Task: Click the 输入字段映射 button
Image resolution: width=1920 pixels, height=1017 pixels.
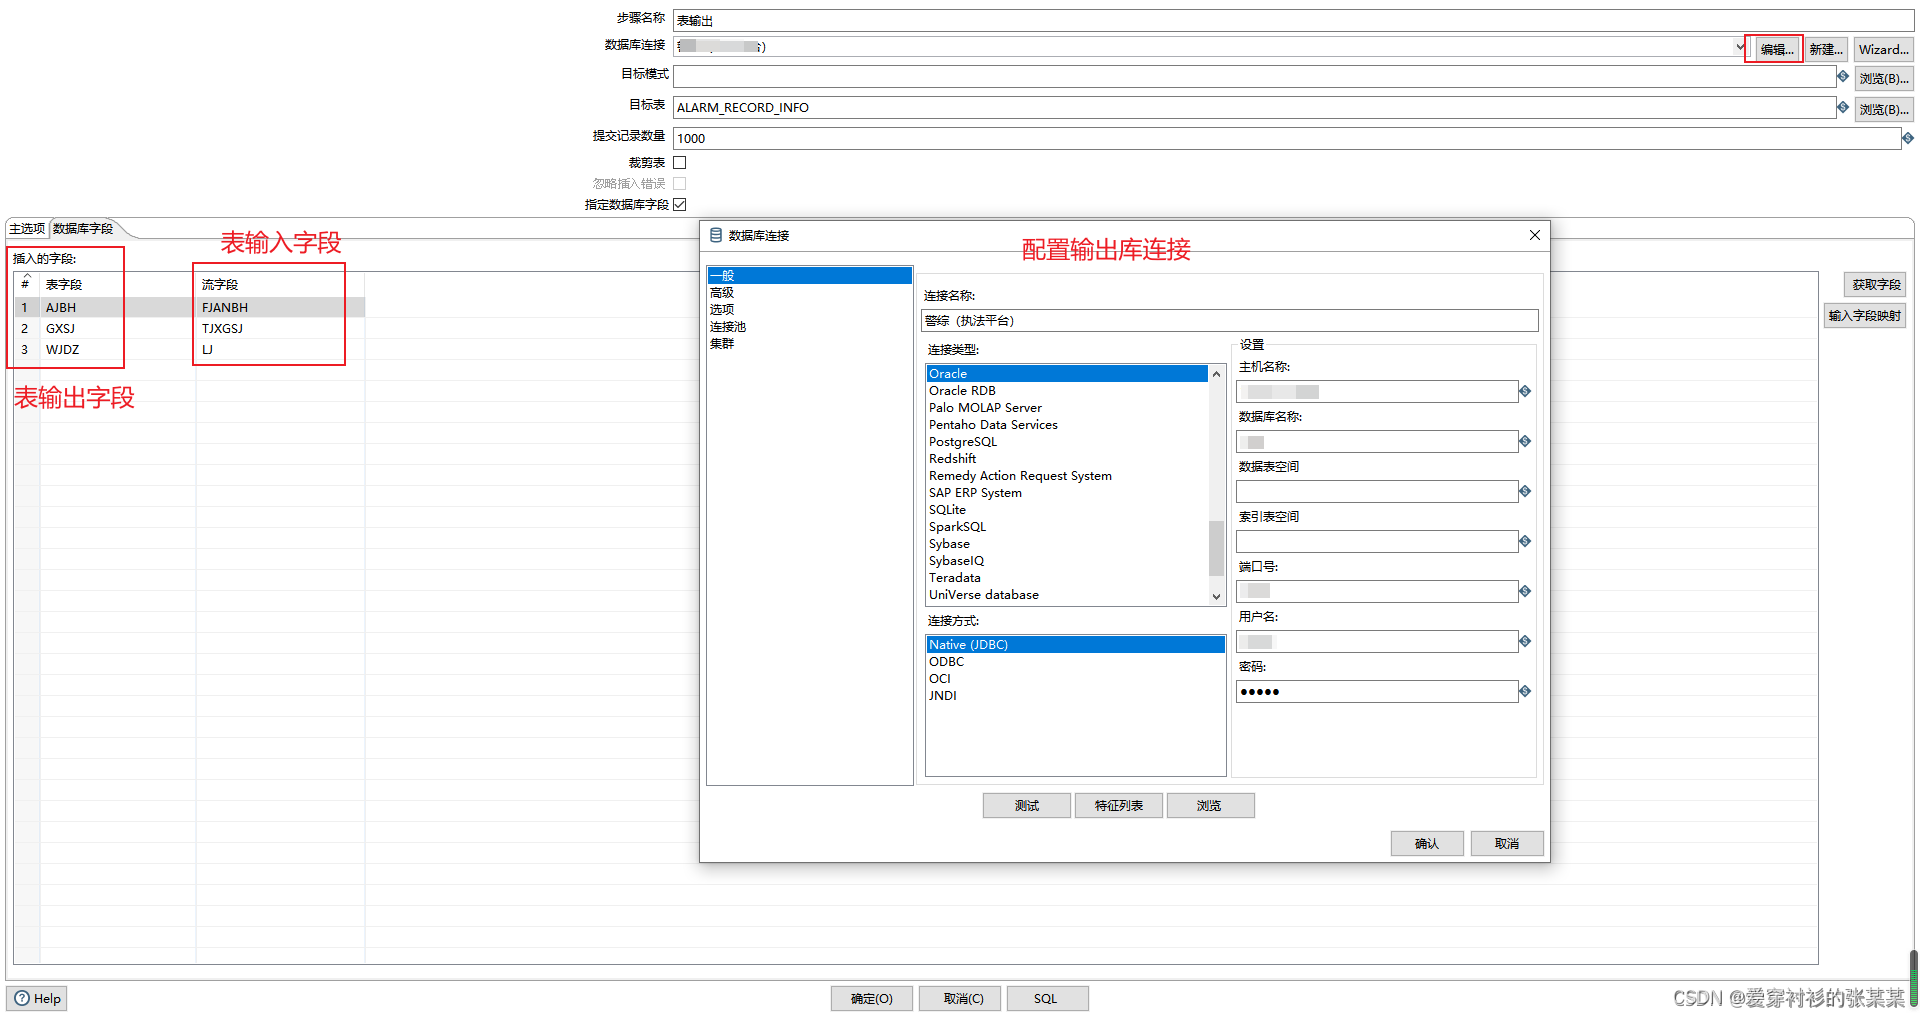Action: pyautogui.click(x=1865, y=316)
